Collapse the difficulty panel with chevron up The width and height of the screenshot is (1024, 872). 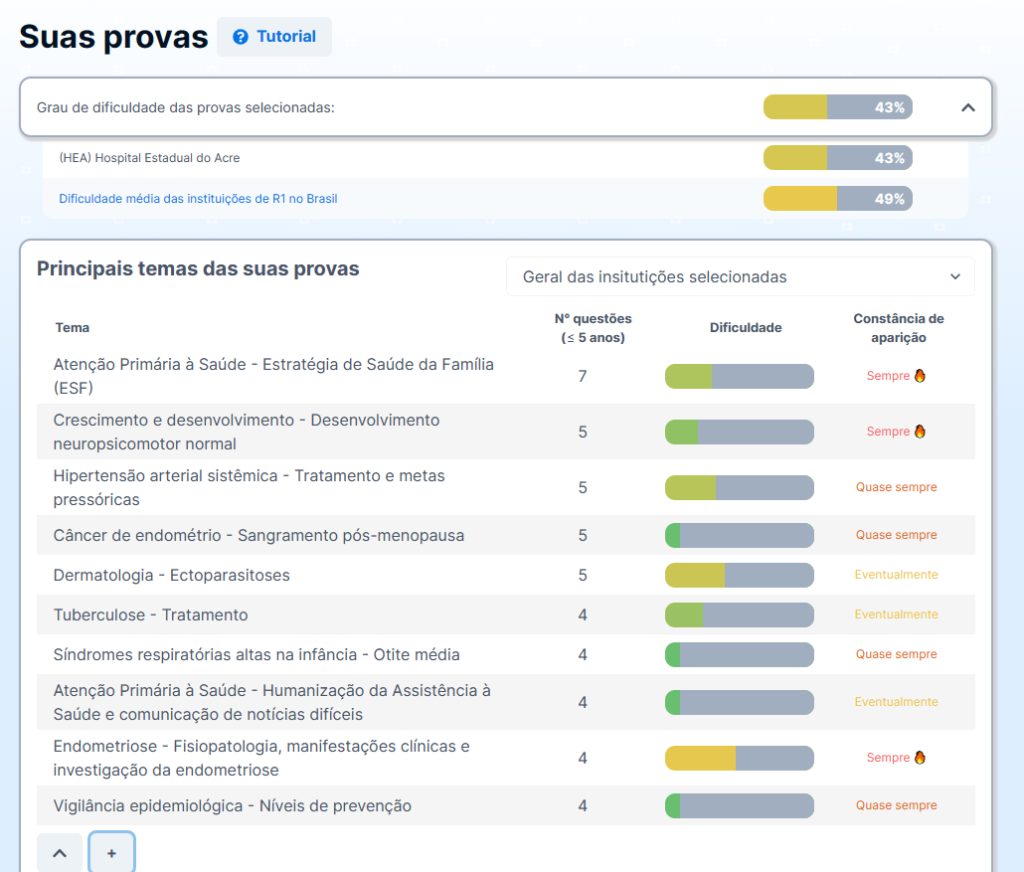(x=967, y=107)
